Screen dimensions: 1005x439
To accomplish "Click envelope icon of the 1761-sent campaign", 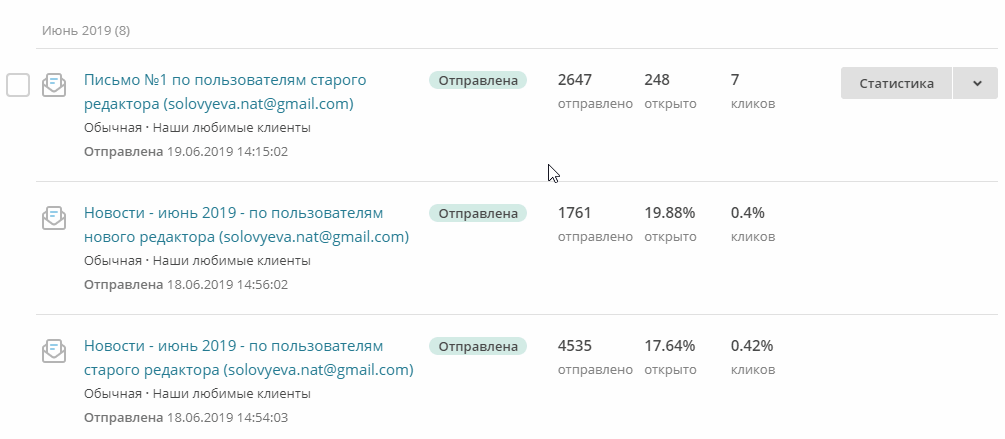I will tap(54, 218).
